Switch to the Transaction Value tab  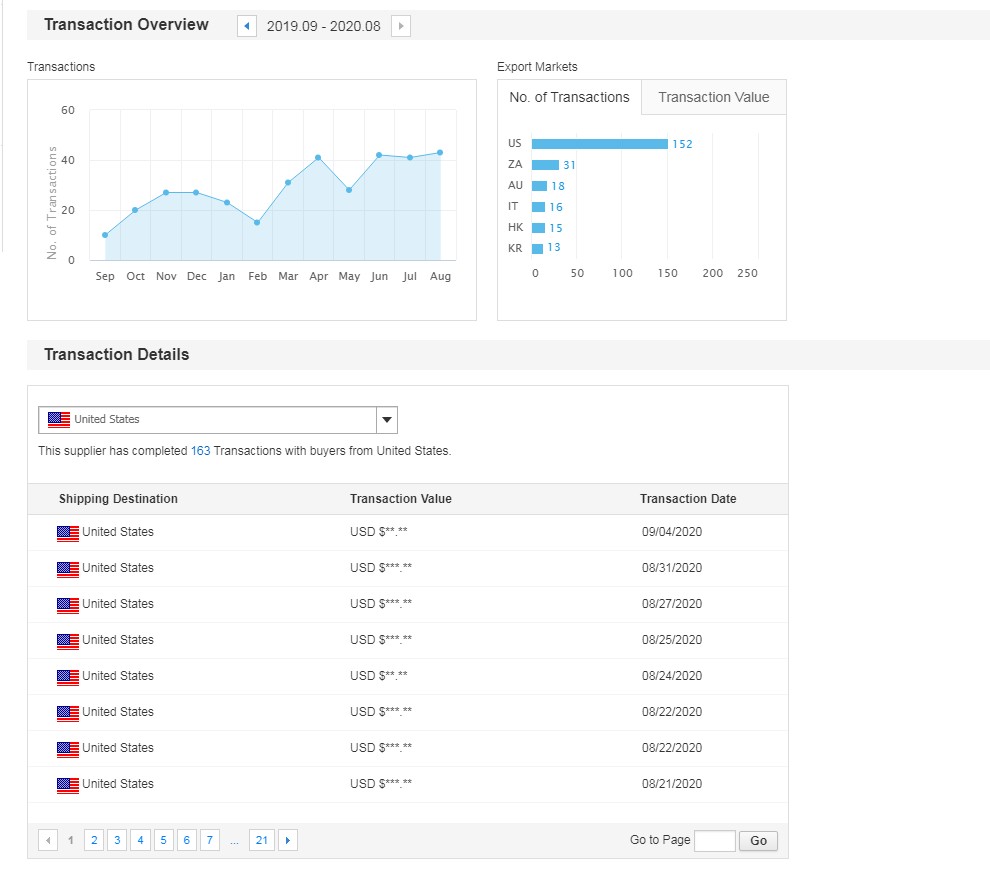[714, 97]
